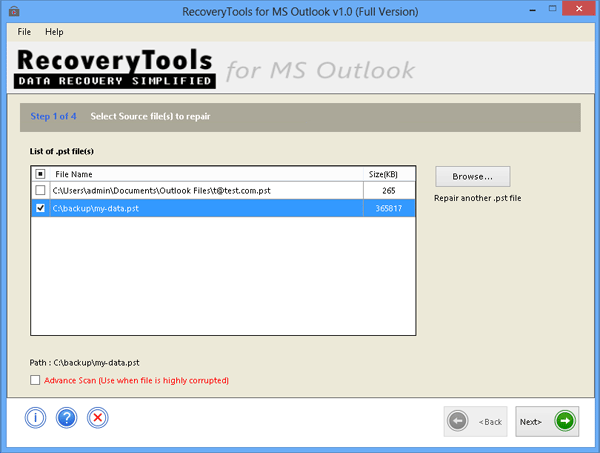600x453 pixels.
Task: Maximize the RecoveryTools window
Action: click(552, 8)
